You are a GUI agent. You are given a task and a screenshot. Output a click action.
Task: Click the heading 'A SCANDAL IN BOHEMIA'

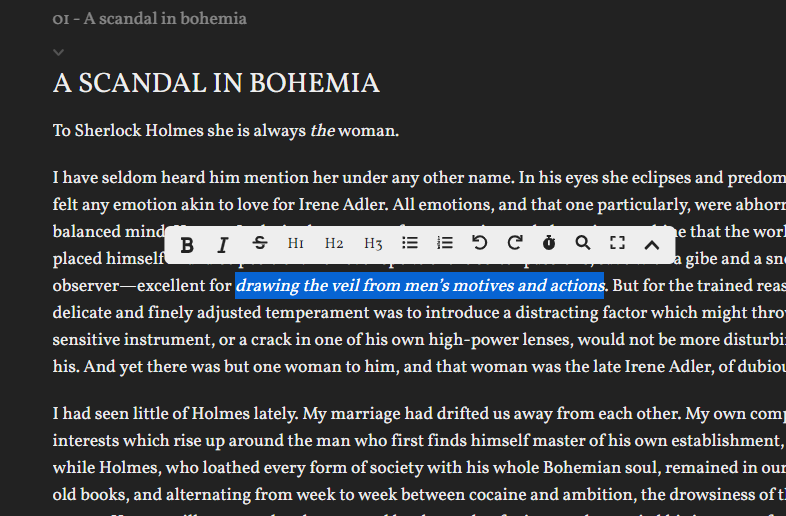(x=216, y=83)
